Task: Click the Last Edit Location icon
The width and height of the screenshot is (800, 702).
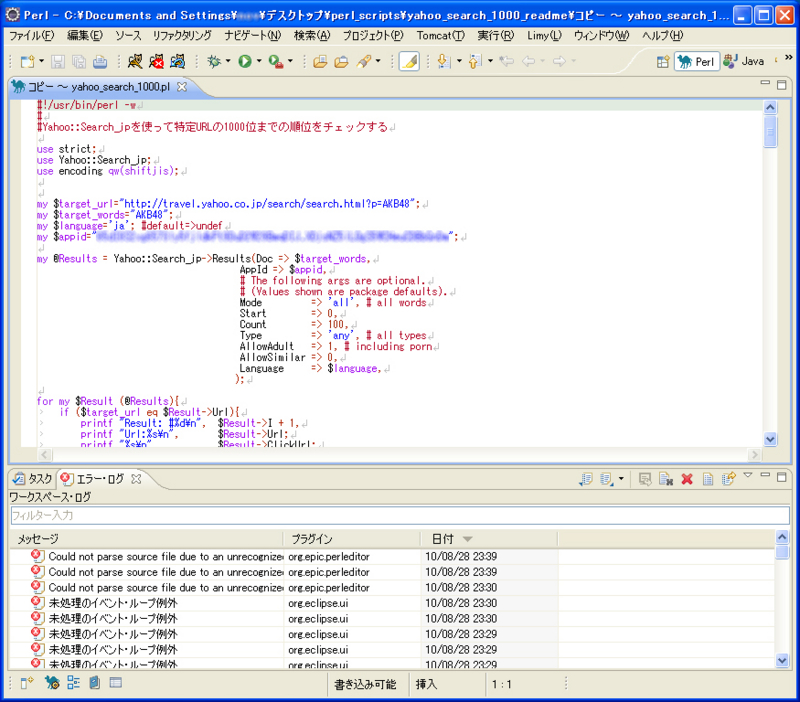Action: [507, 61]
